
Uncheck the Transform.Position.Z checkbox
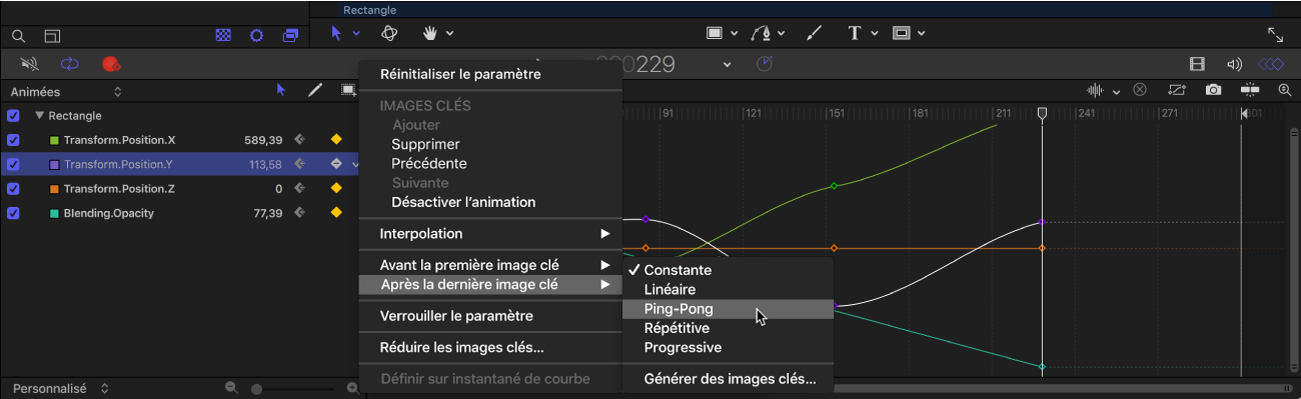click(x=13, y=188)
